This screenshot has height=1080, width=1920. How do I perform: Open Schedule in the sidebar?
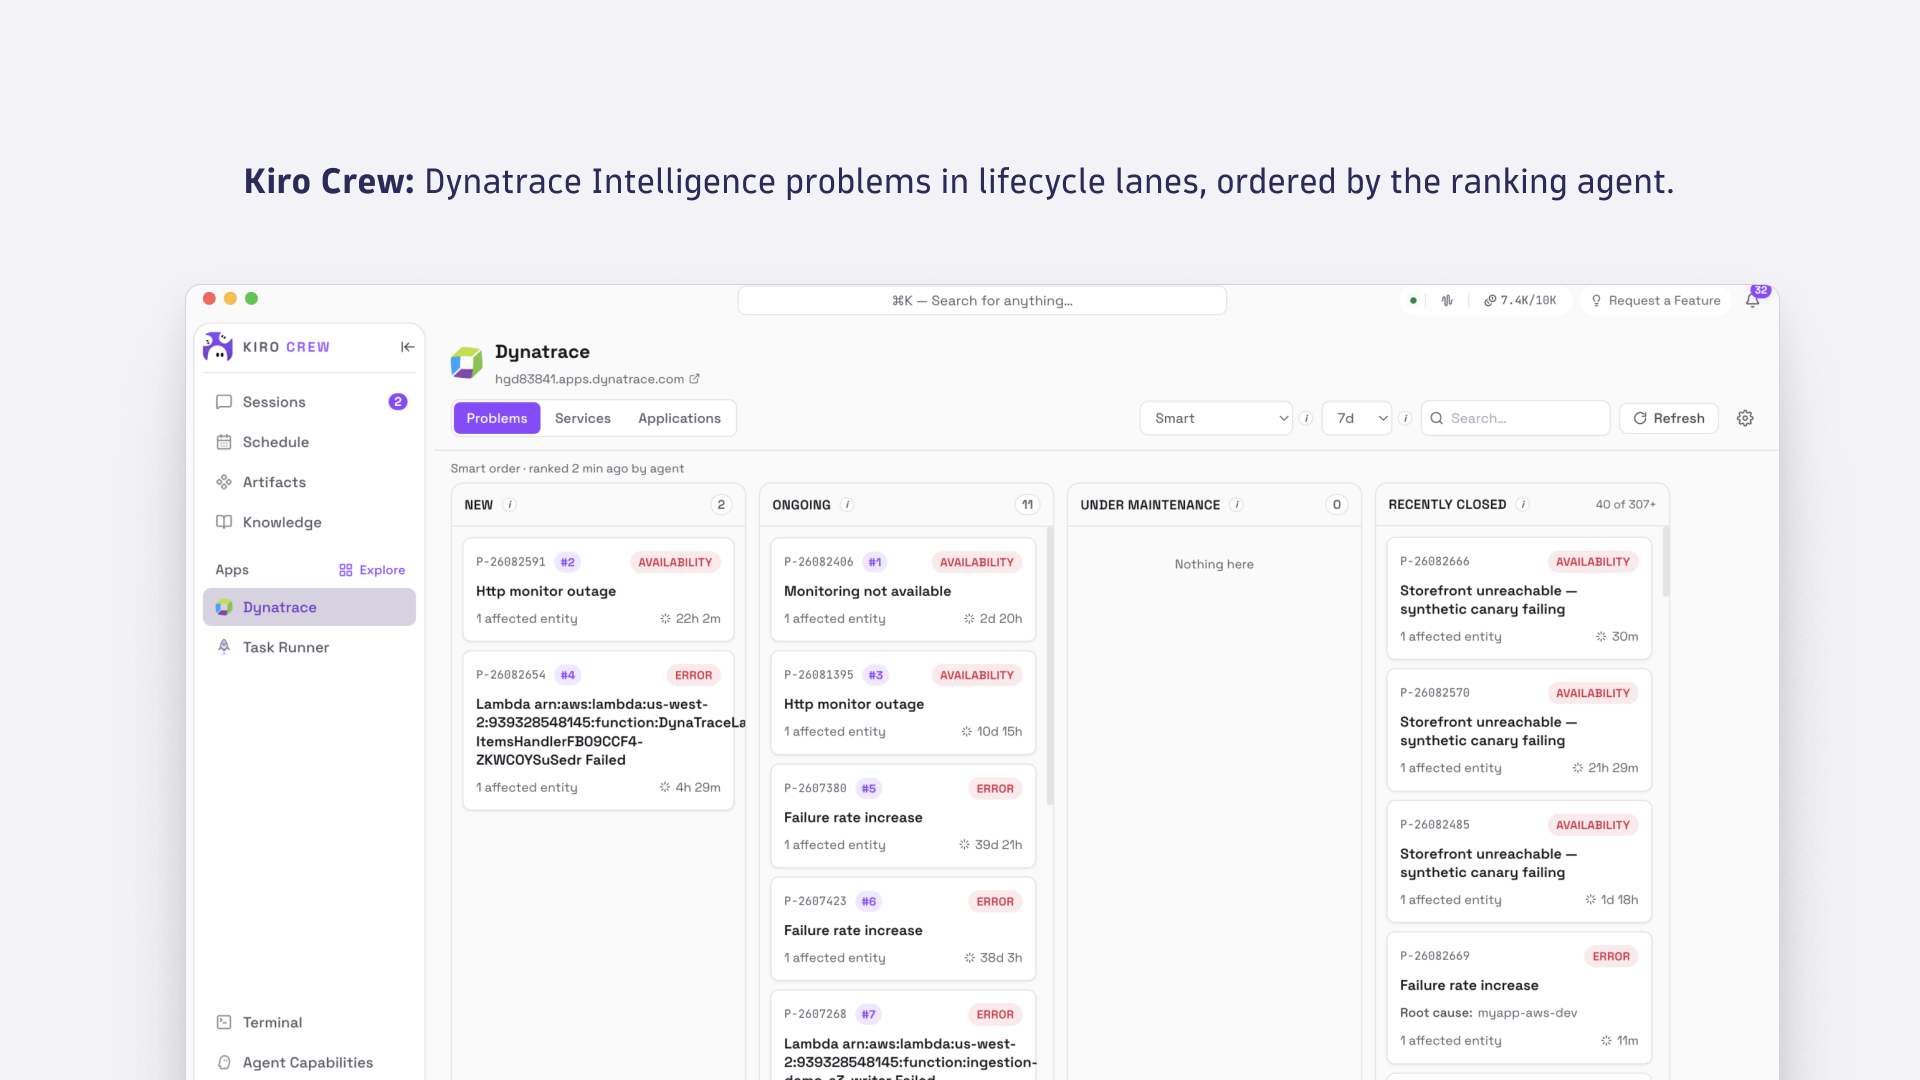tap(310, 442)
